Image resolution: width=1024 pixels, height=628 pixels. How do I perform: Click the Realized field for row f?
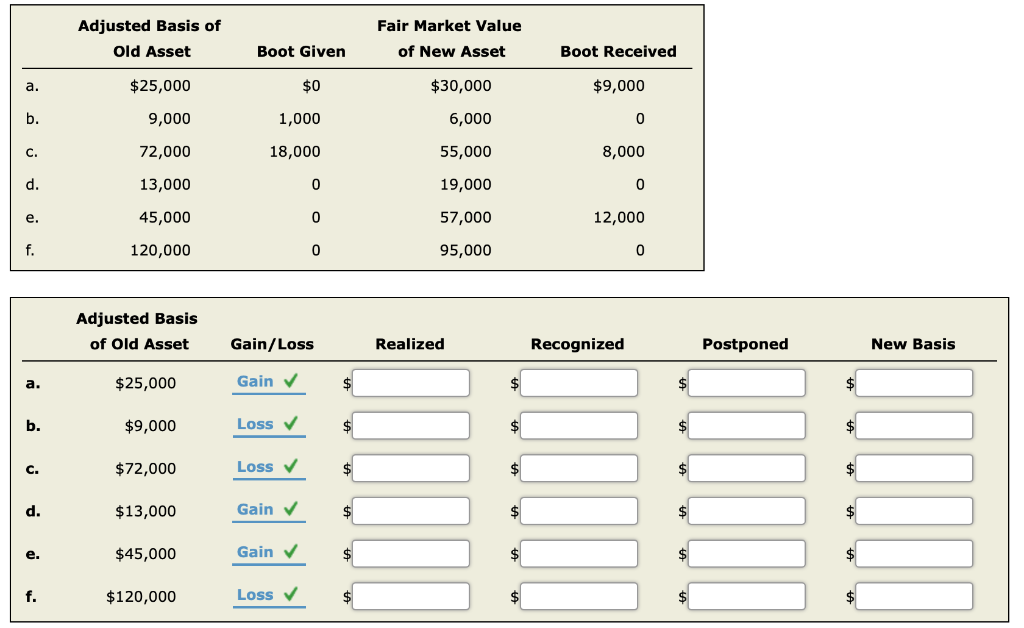coord(411,596)
